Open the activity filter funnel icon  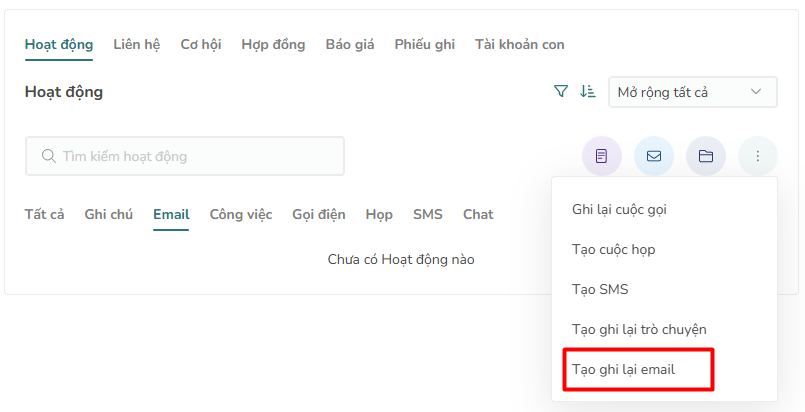pos(561,92)
